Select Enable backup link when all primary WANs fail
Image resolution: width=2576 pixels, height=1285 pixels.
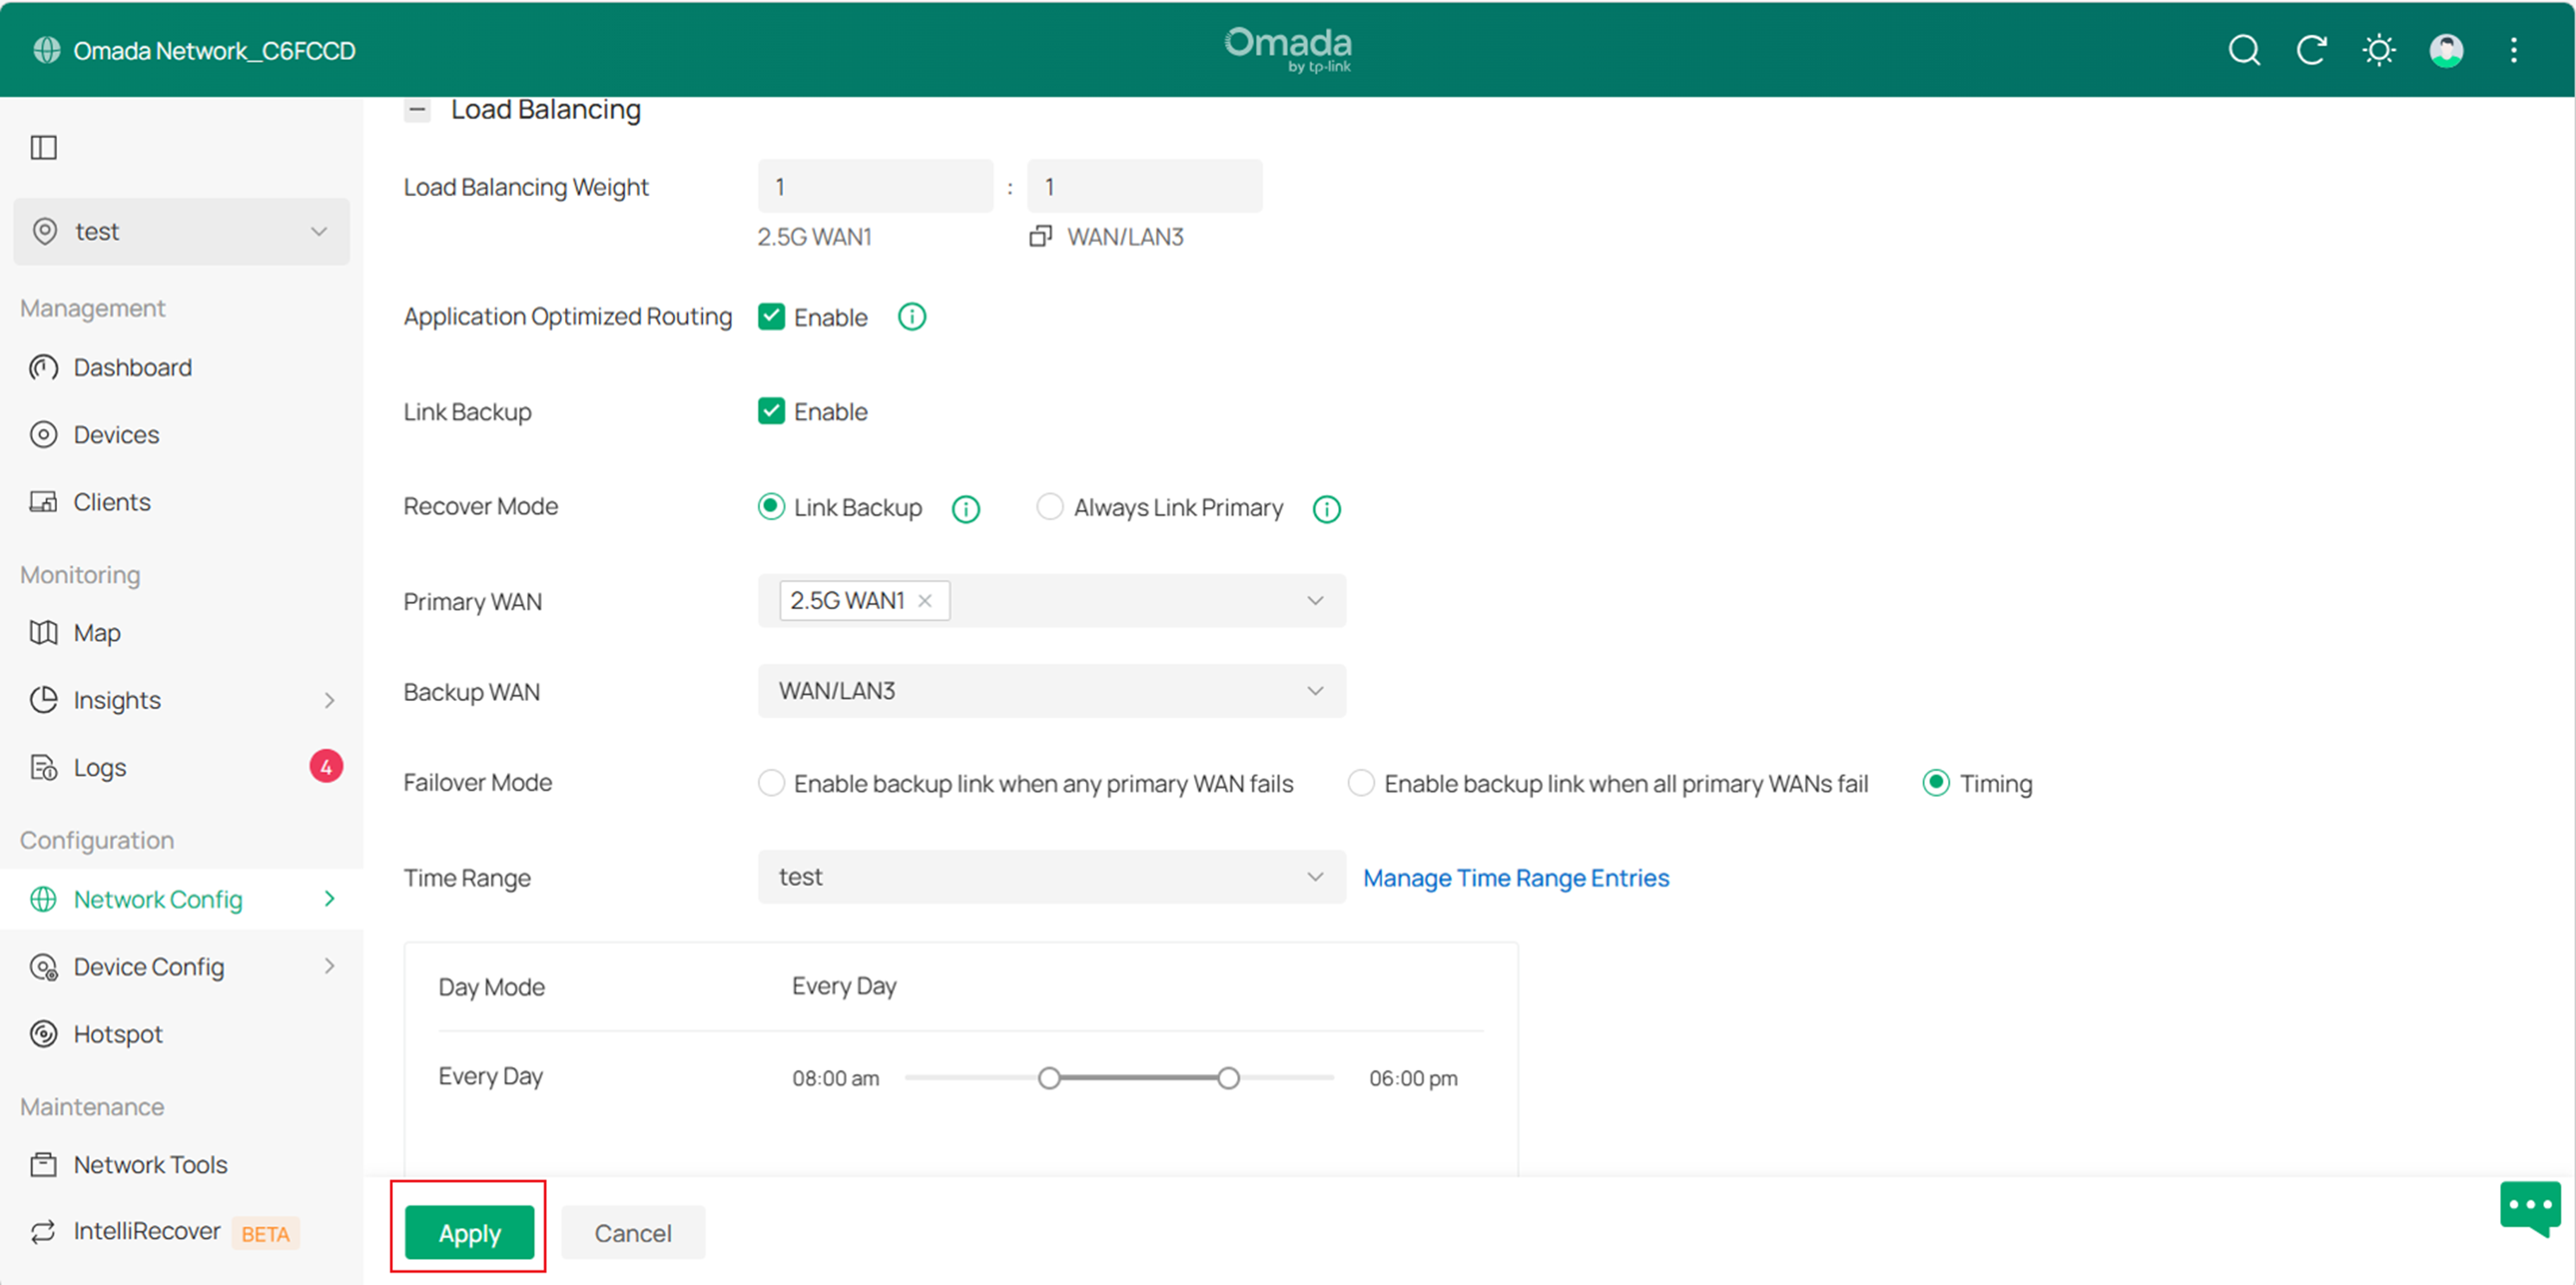click(1360, 783)
